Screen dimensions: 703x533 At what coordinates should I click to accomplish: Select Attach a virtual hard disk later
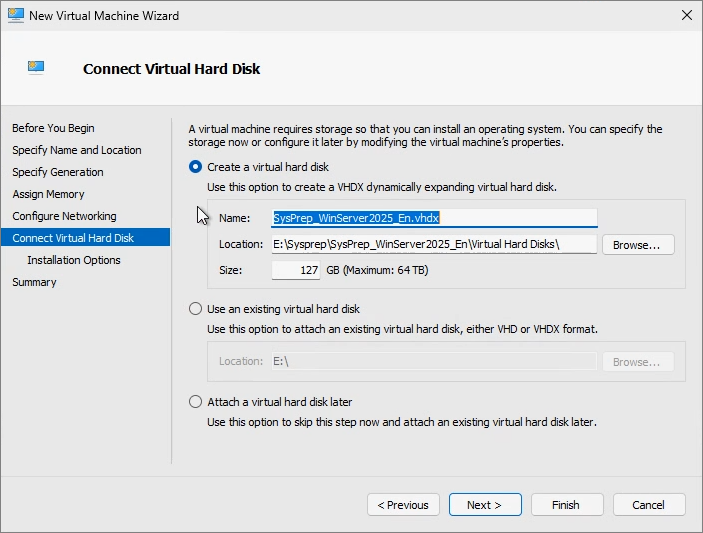click(x=195, y=402)
